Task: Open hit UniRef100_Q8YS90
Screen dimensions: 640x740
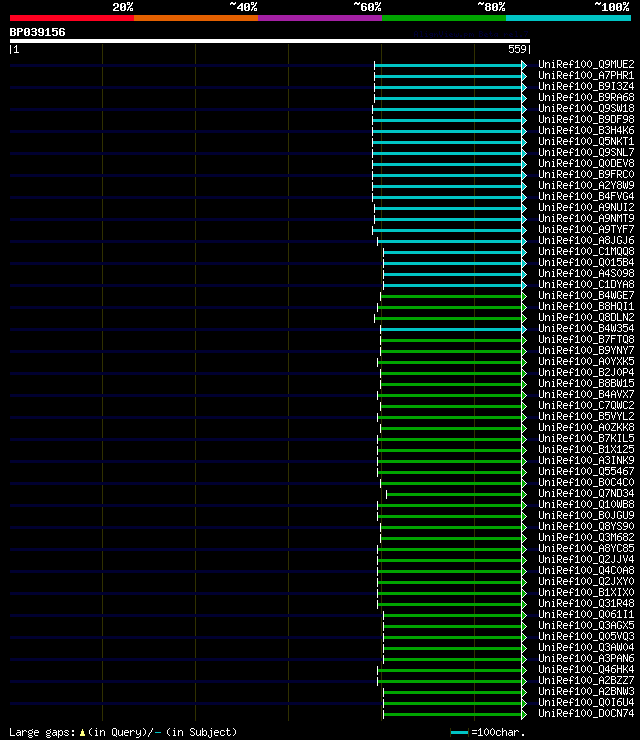Action: (x=586, y=526)
